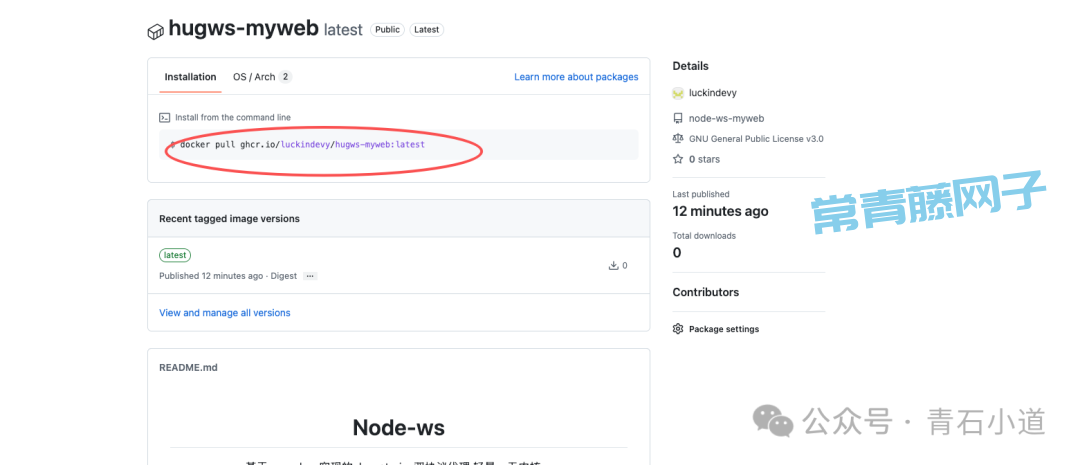This screenshot has height=465, width=1080.
Task: Click the package box icon beside hugws-myweb
Action: point(155,32)
